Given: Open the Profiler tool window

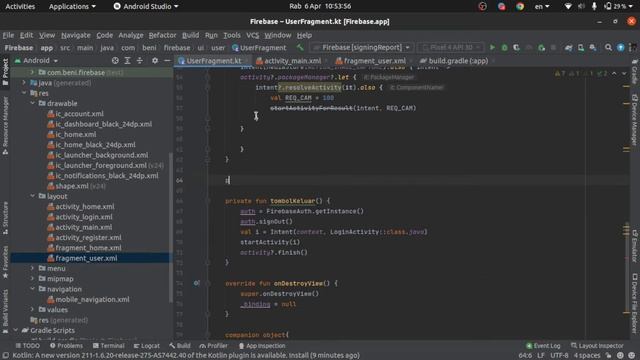Looking at the screenshot, I should [213, 346].
